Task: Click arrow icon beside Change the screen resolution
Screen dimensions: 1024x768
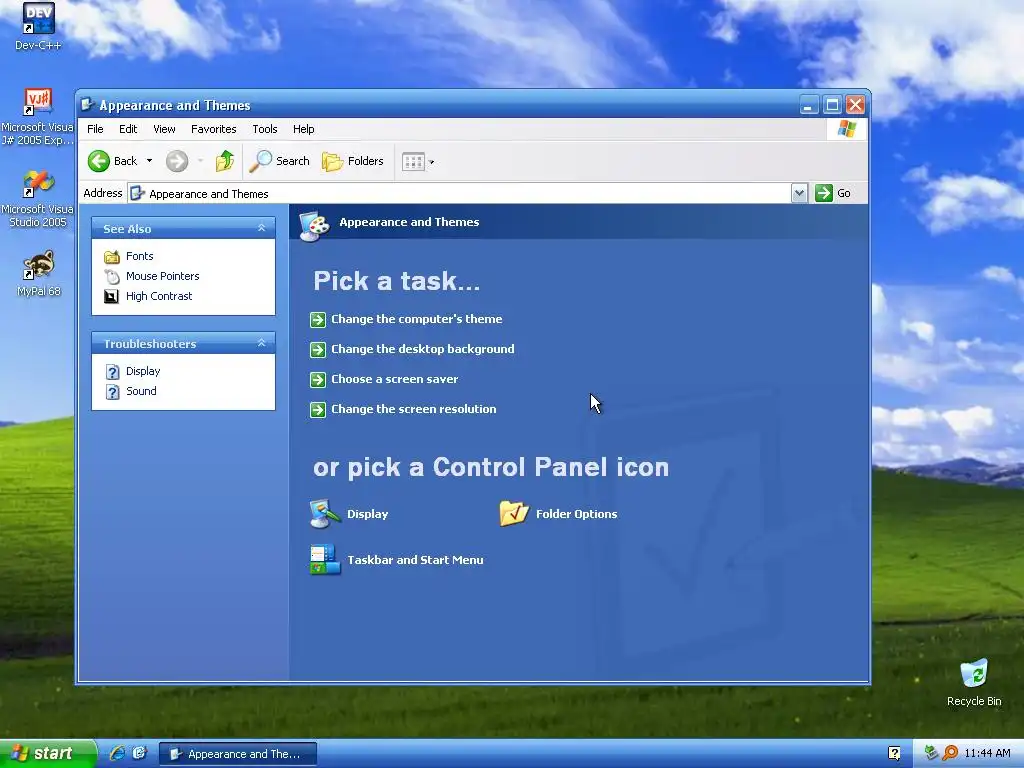Action: point(317,409)
